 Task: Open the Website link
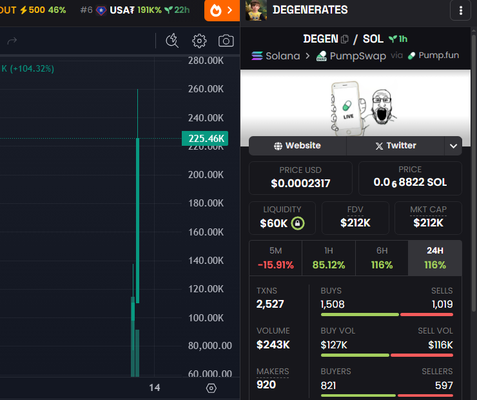[x=298, y=146]
